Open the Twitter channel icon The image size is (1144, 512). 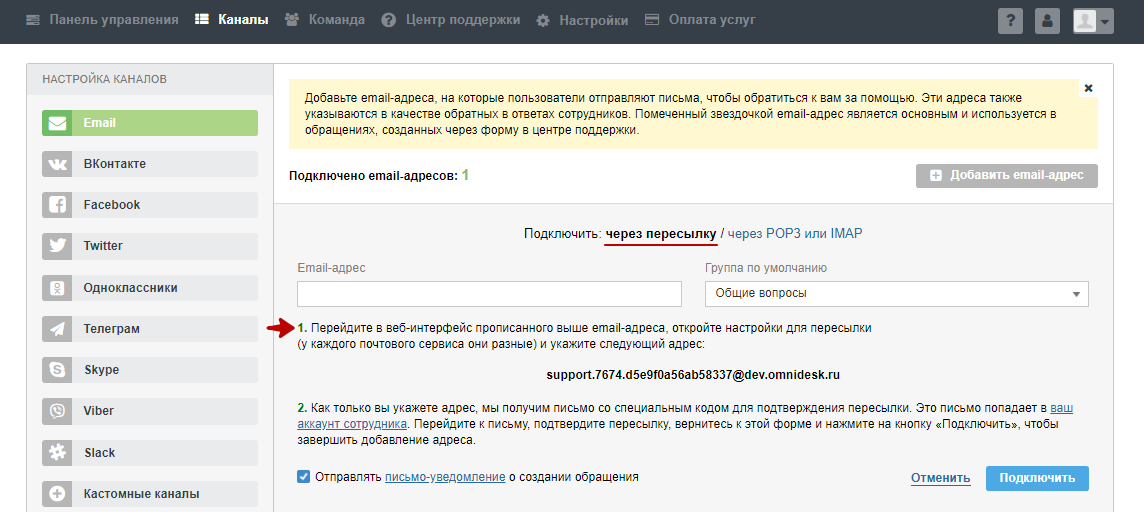point(57,246)
